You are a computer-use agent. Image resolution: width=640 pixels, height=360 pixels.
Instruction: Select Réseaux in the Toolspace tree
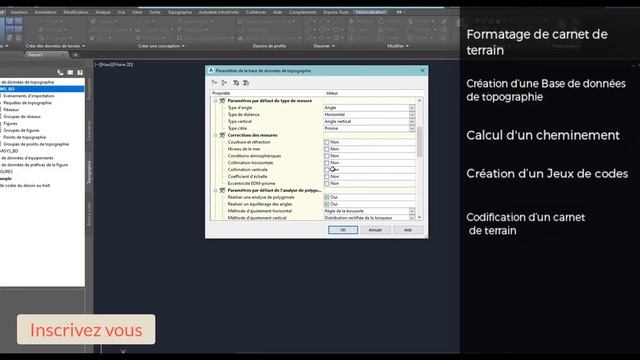pos(11,110)
